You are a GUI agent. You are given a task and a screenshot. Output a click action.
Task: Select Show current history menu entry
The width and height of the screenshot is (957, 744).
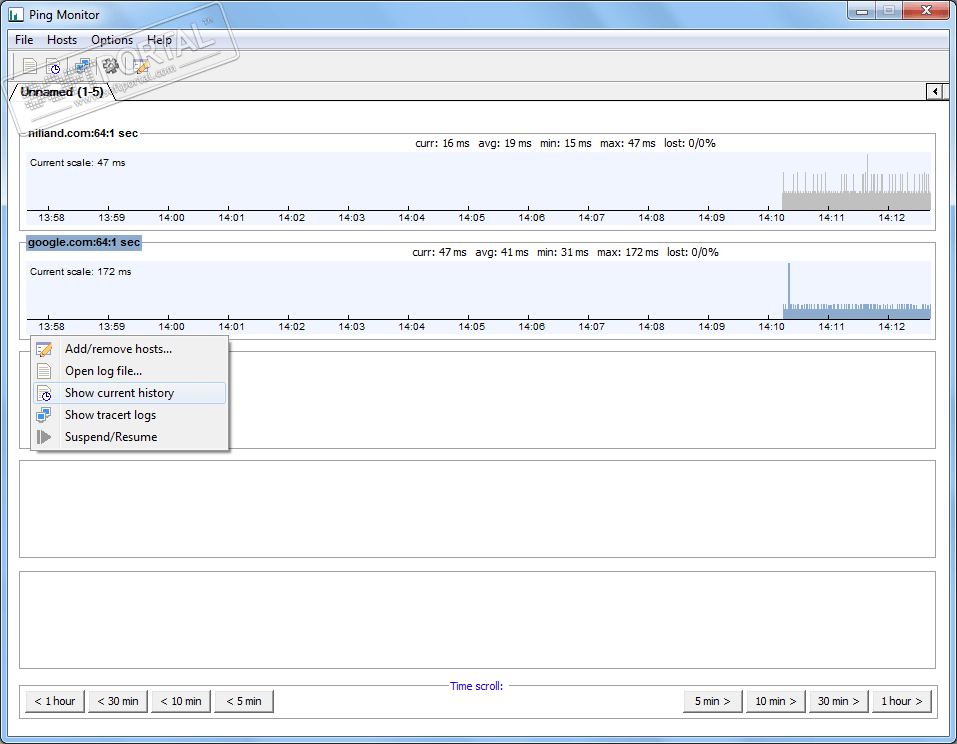(129, 393)
